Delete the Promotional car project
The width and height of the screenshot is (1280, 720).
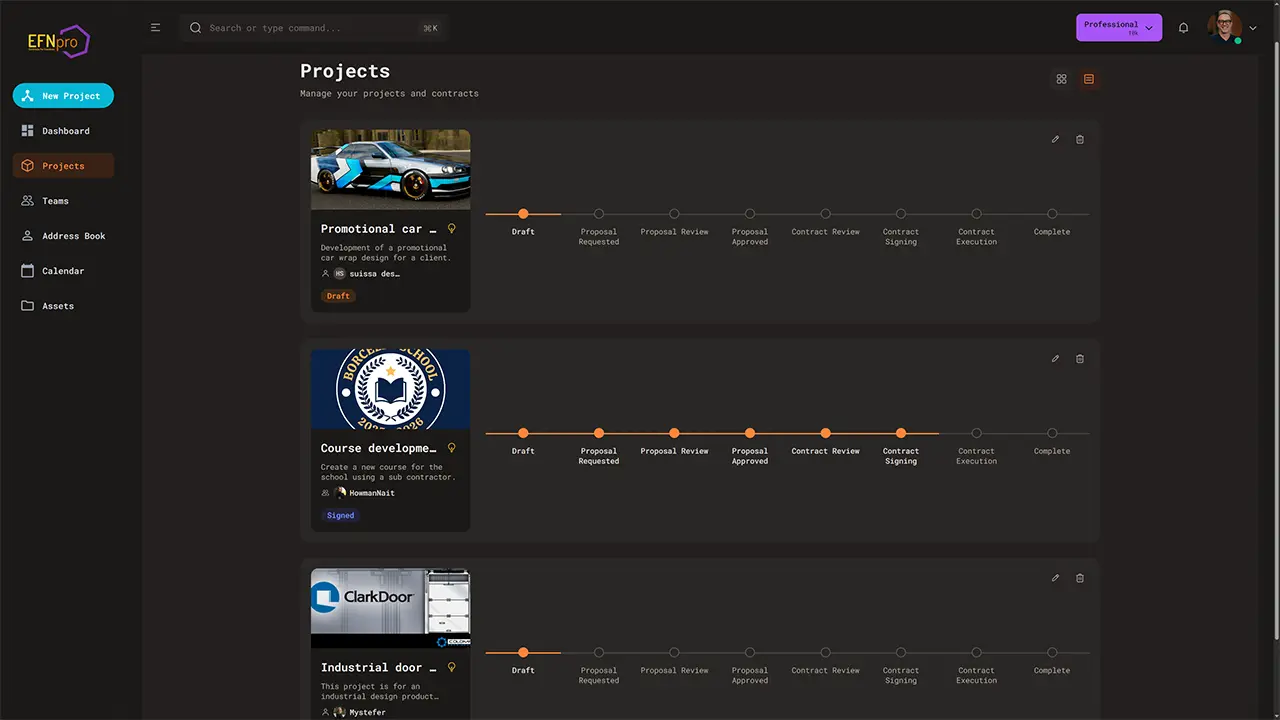pos(1080,139)
